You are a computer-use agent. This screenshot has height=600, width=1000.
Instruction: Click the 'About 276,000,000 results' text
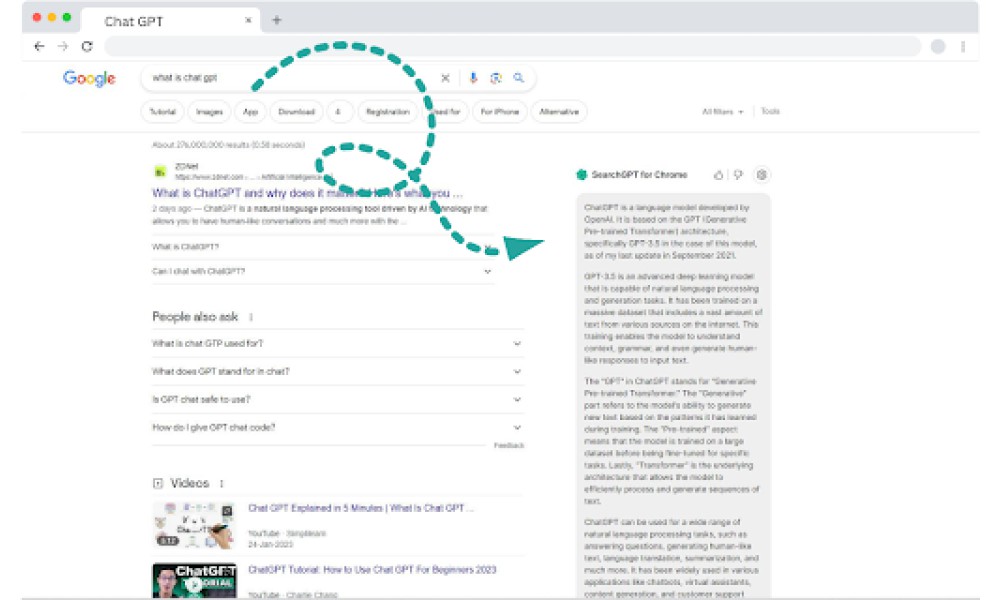(228, 145)
